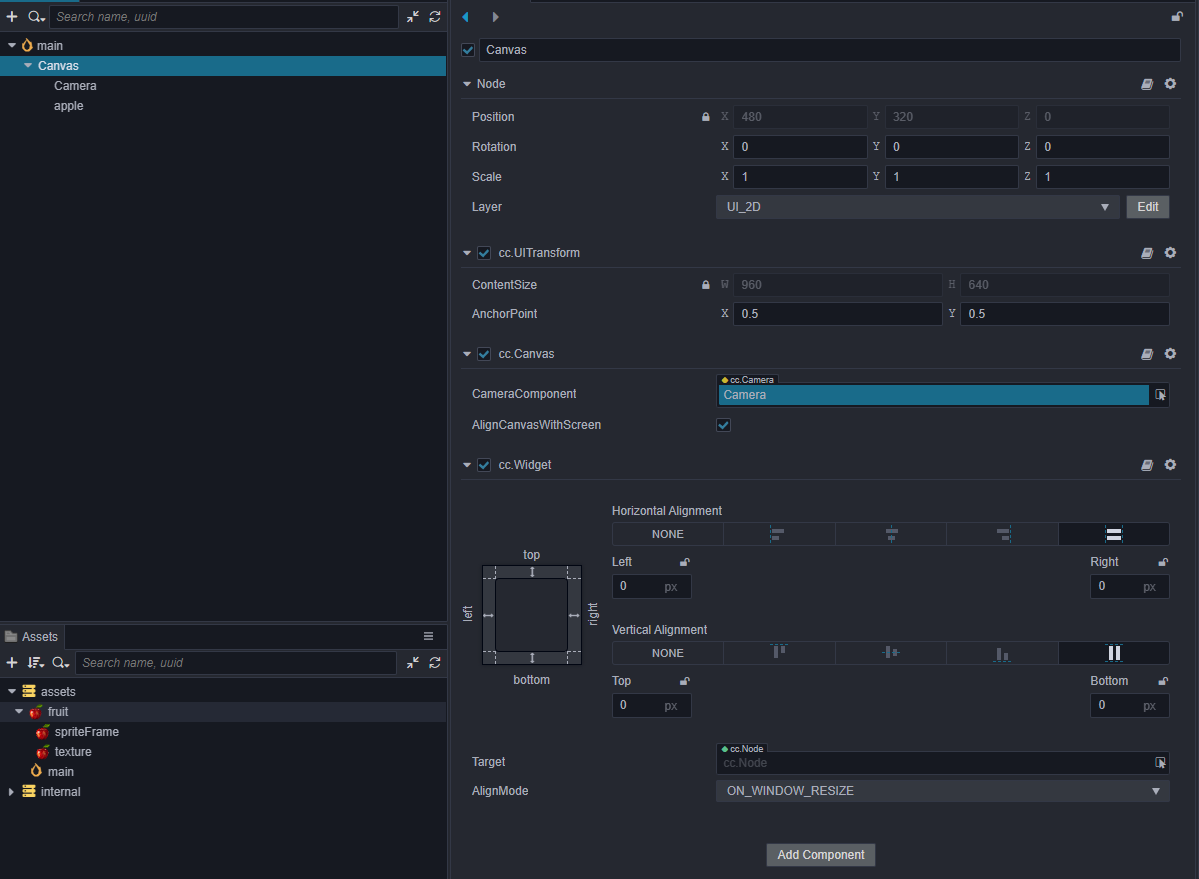Open cc.Canvas gear settings
Screen dimensions: 1199x879
pyautogui.click(x=1170, y=353)
